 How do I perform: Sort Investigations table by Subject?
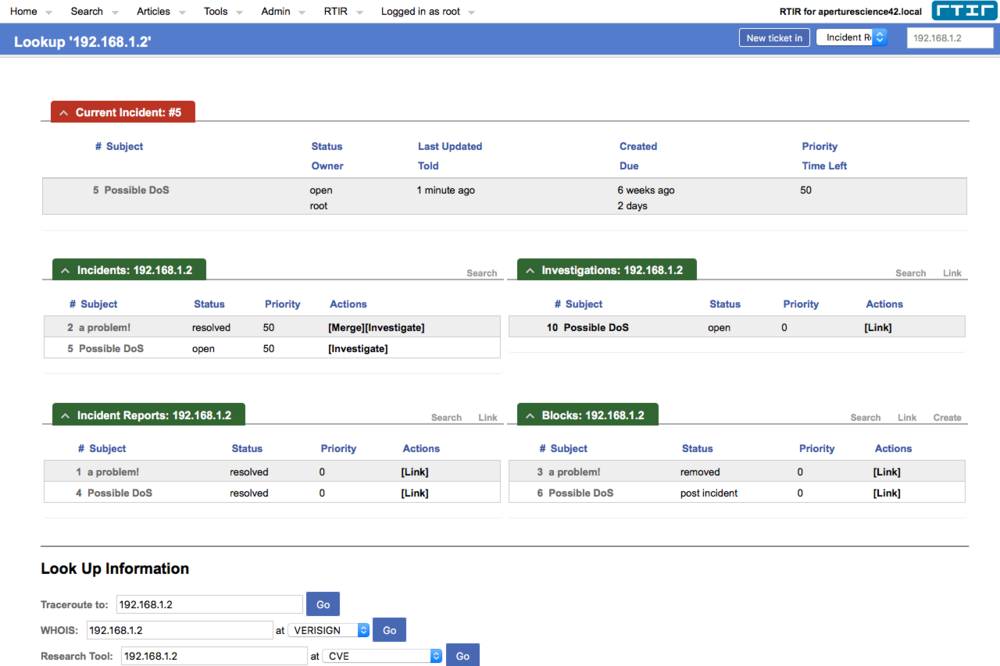(x=584, y=304)
